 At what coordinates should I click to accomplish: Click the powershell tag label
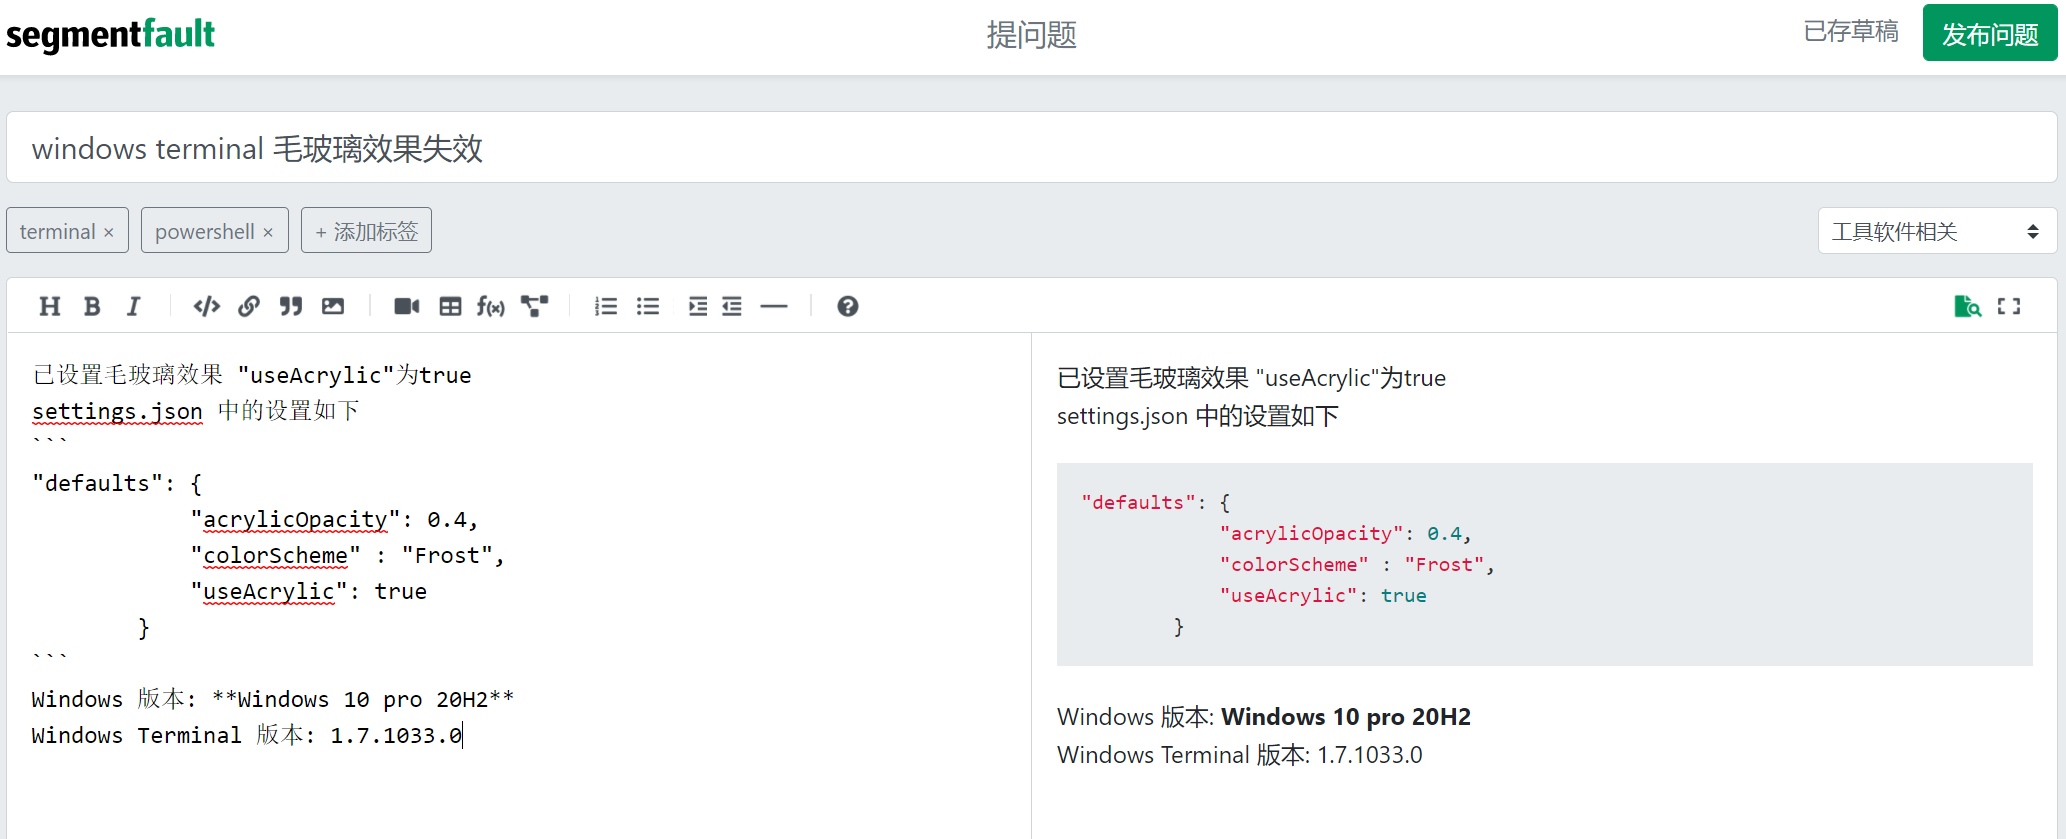[205, 232]
